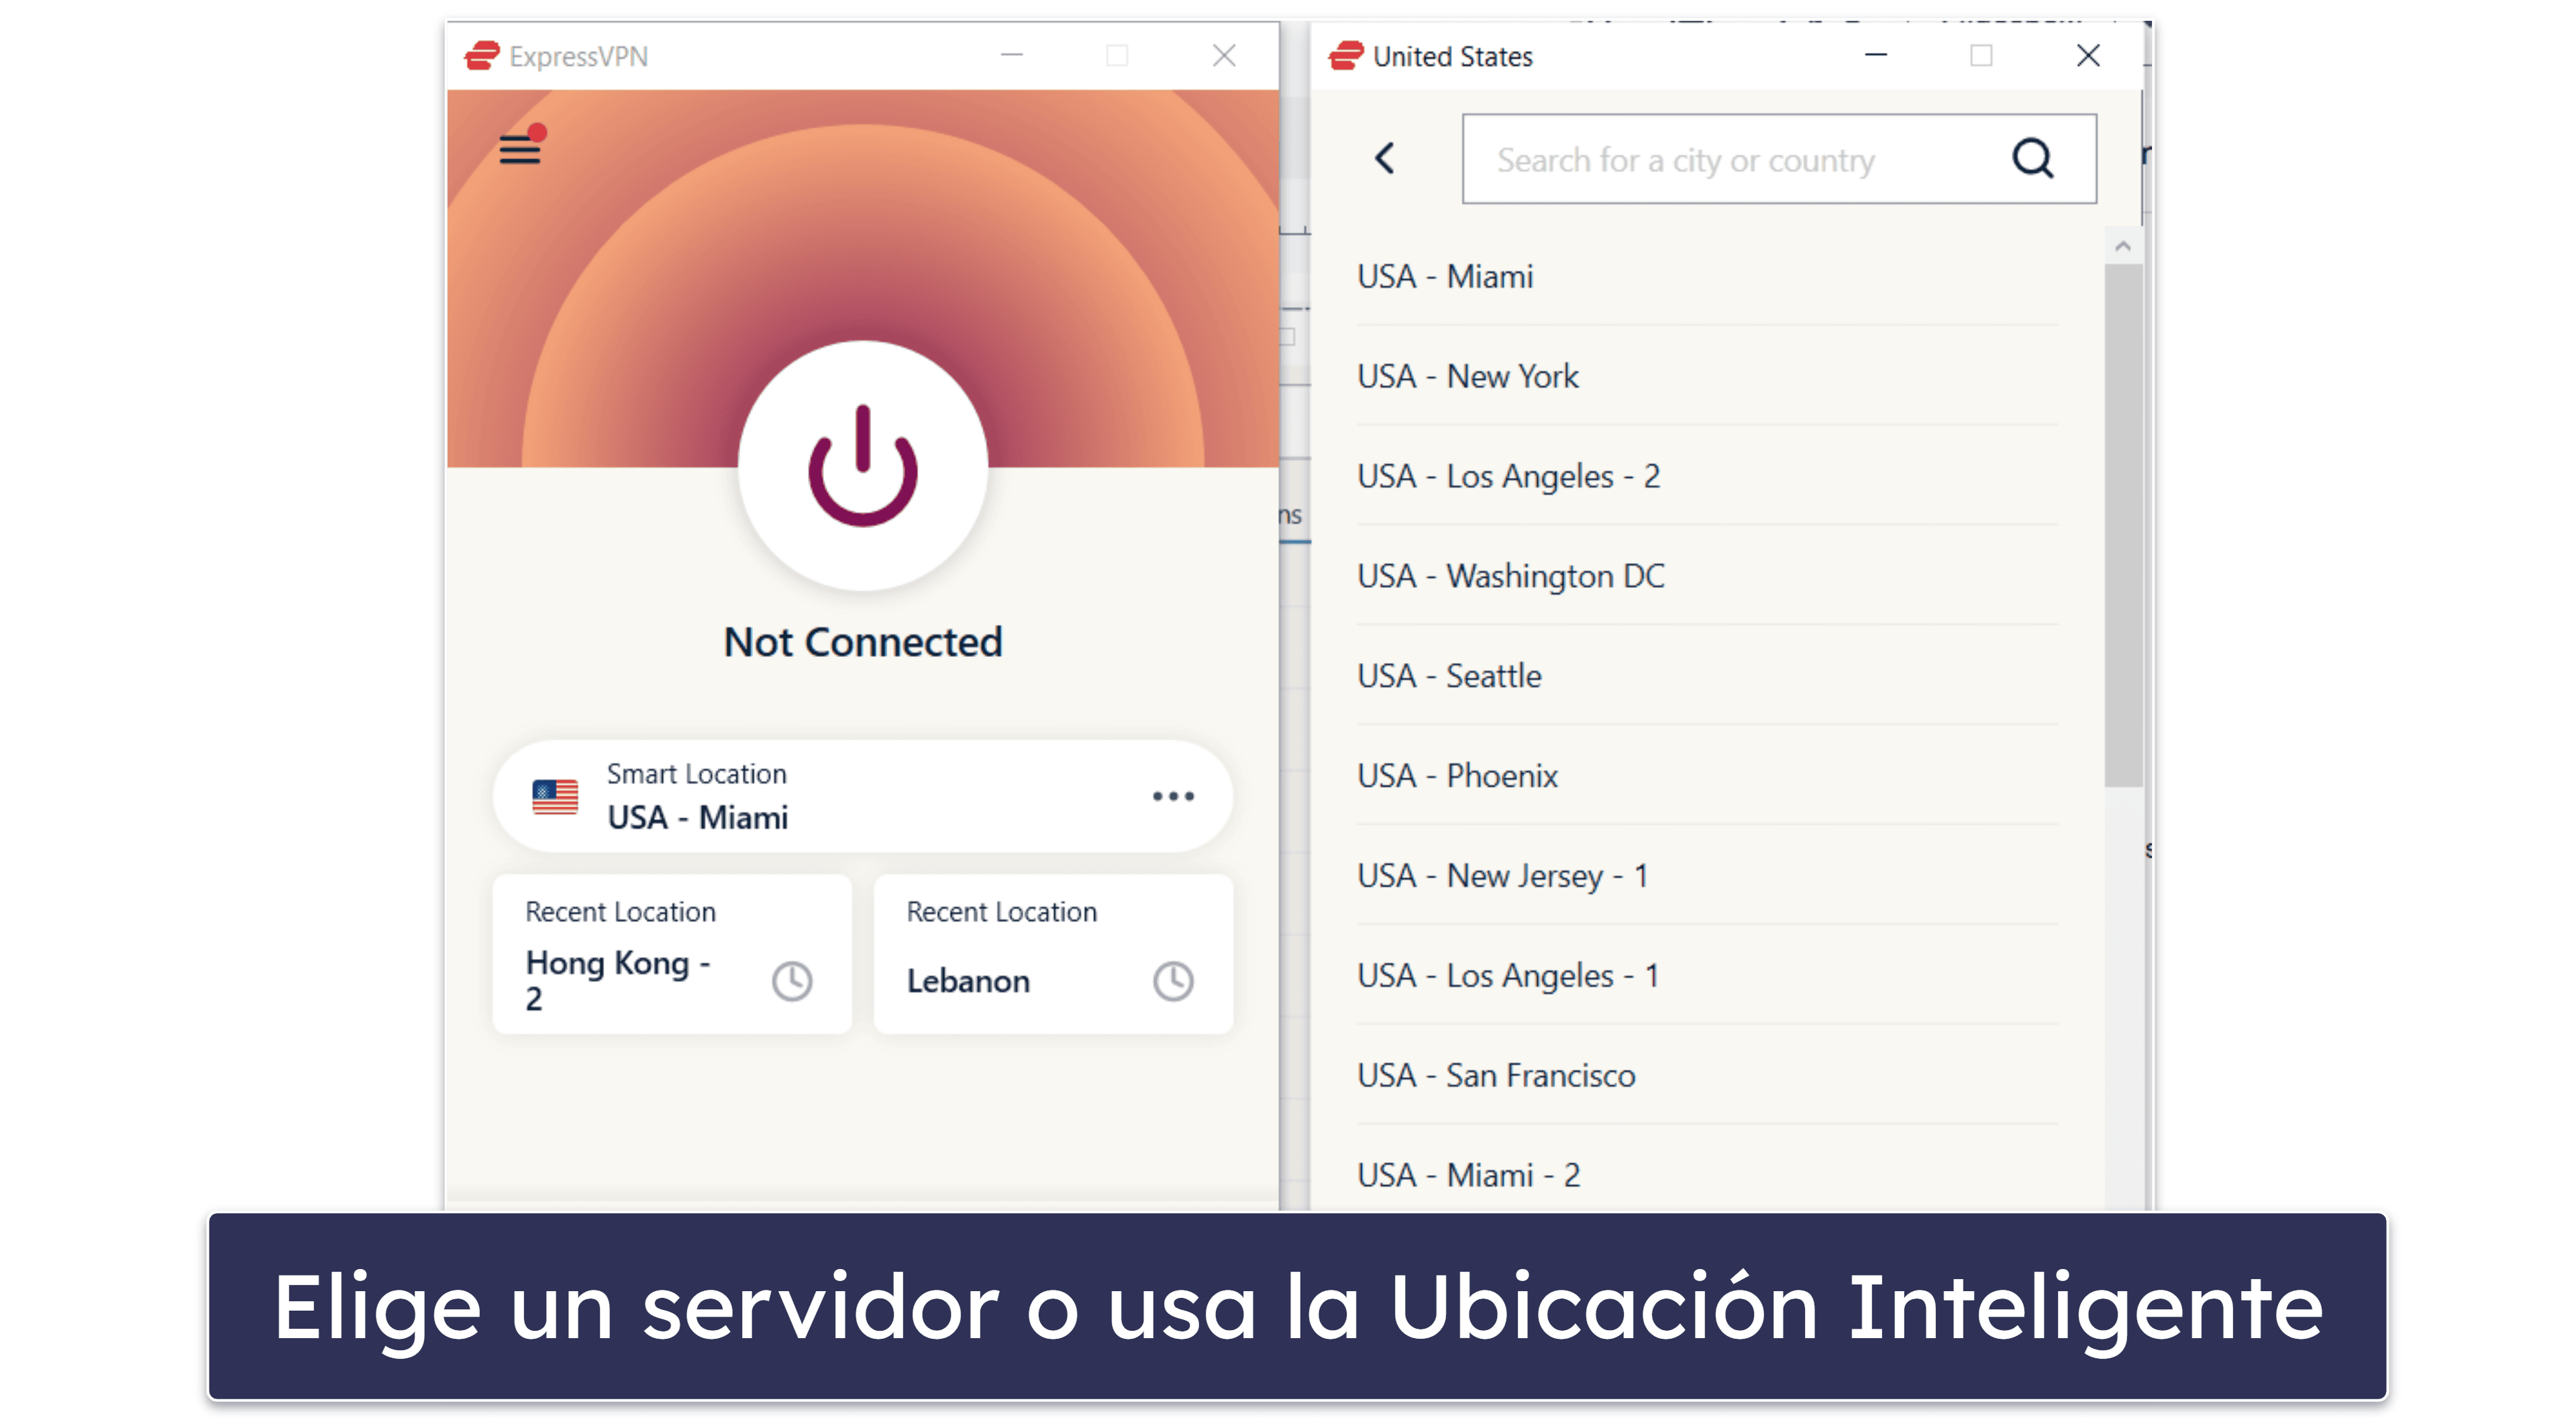
Task: Choose USA - Washington DC server
Action: click(x=1707, y=576)
